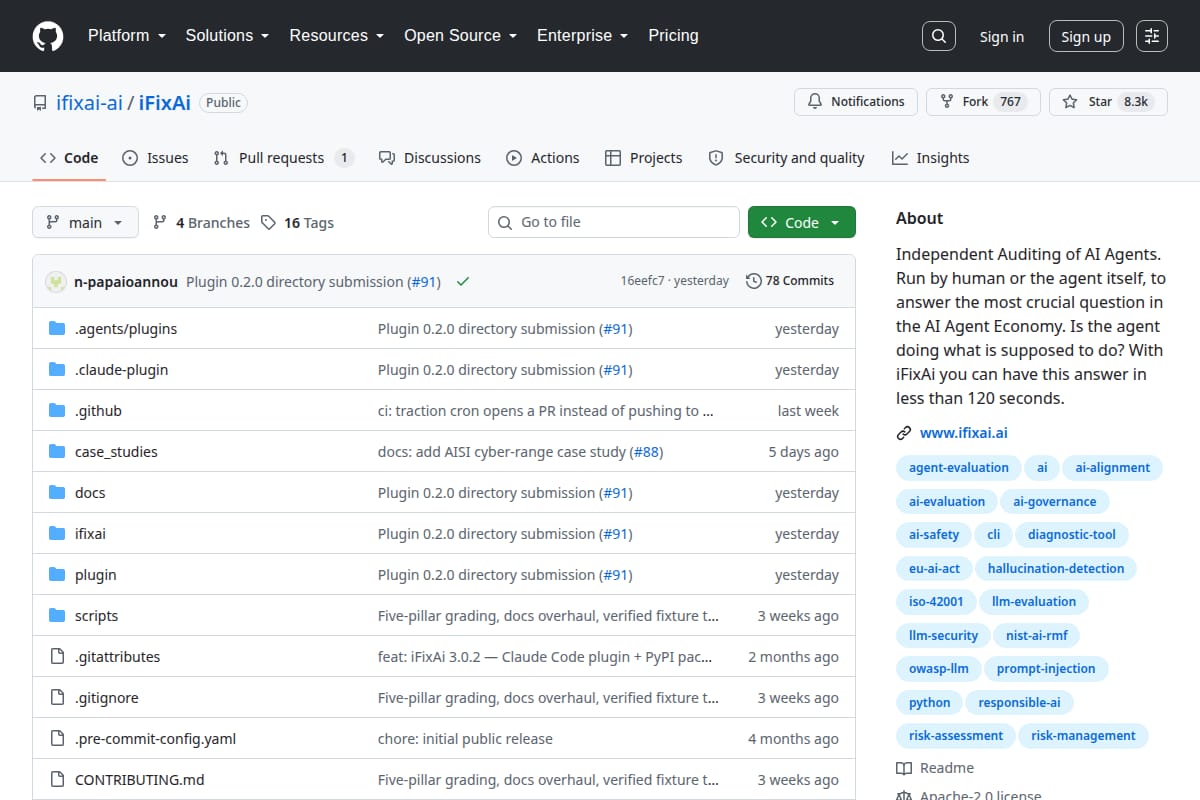Select the eu-ai-act topic tag
This screenshot has height=800, width=1200.
(934, 569)
